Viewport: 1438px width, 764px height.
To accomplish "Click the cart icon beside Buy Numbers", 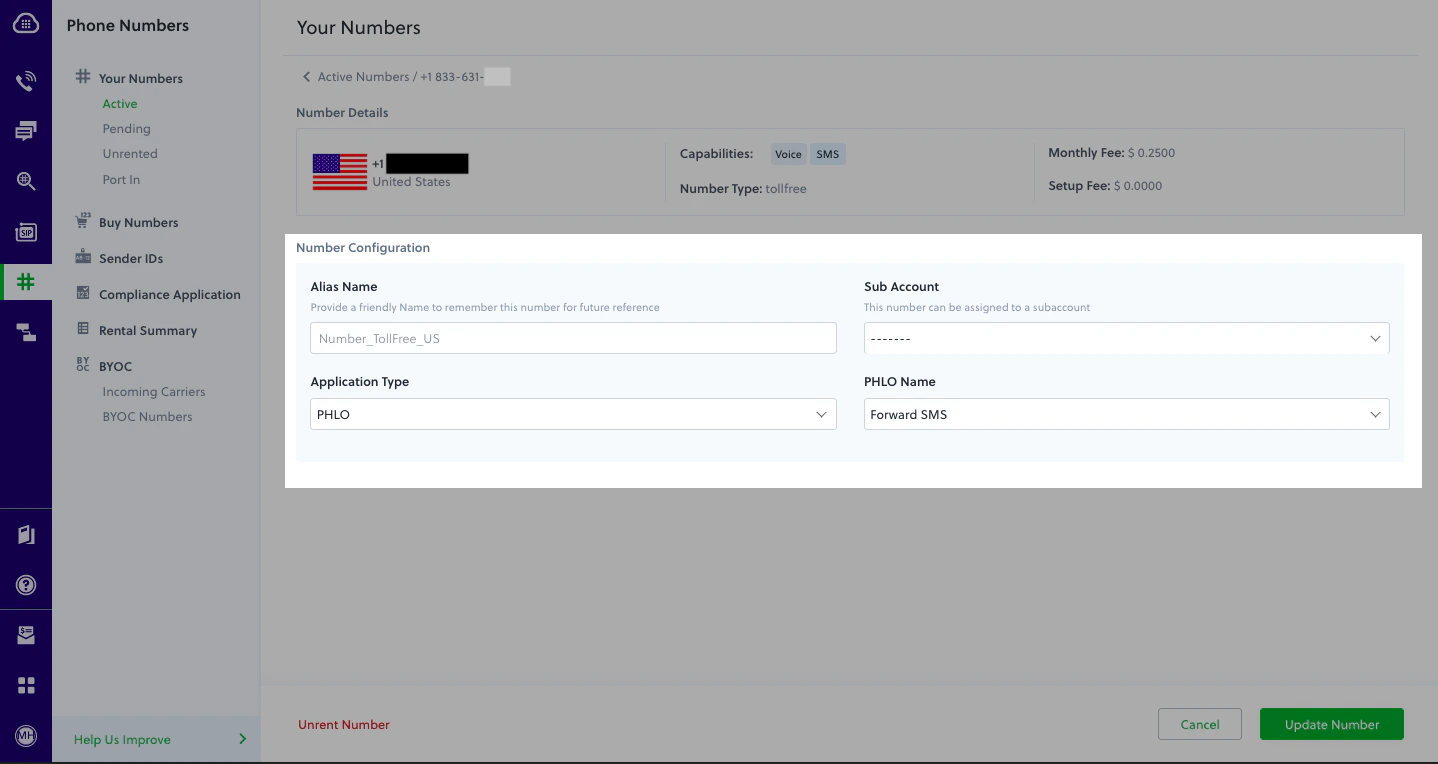I will pyautogui.click(x=83, y=221).
